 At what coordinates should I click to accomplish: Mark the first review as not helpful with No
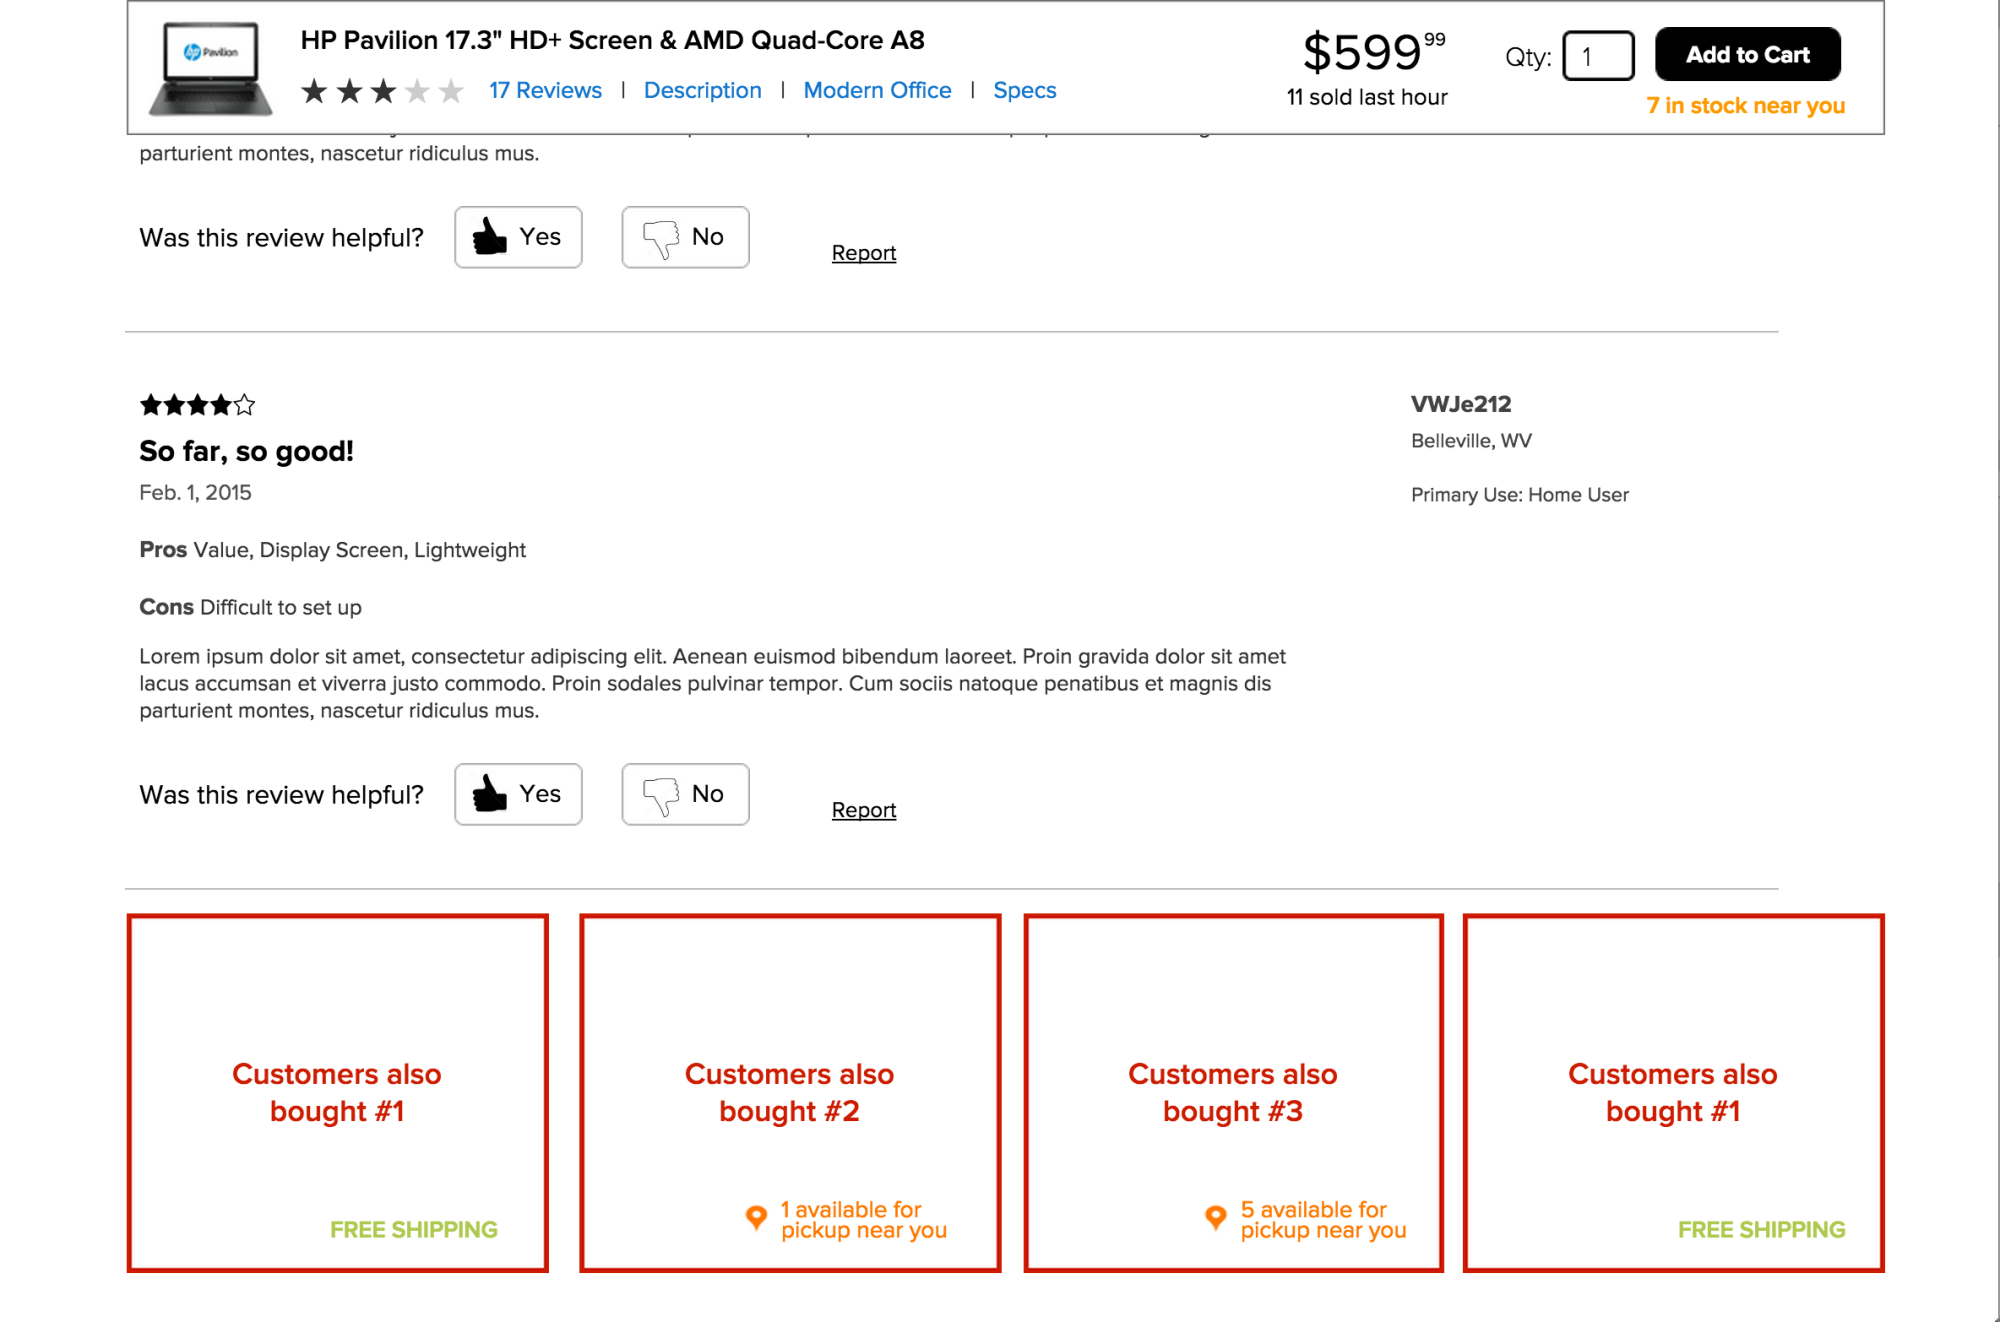click(685, 237)
